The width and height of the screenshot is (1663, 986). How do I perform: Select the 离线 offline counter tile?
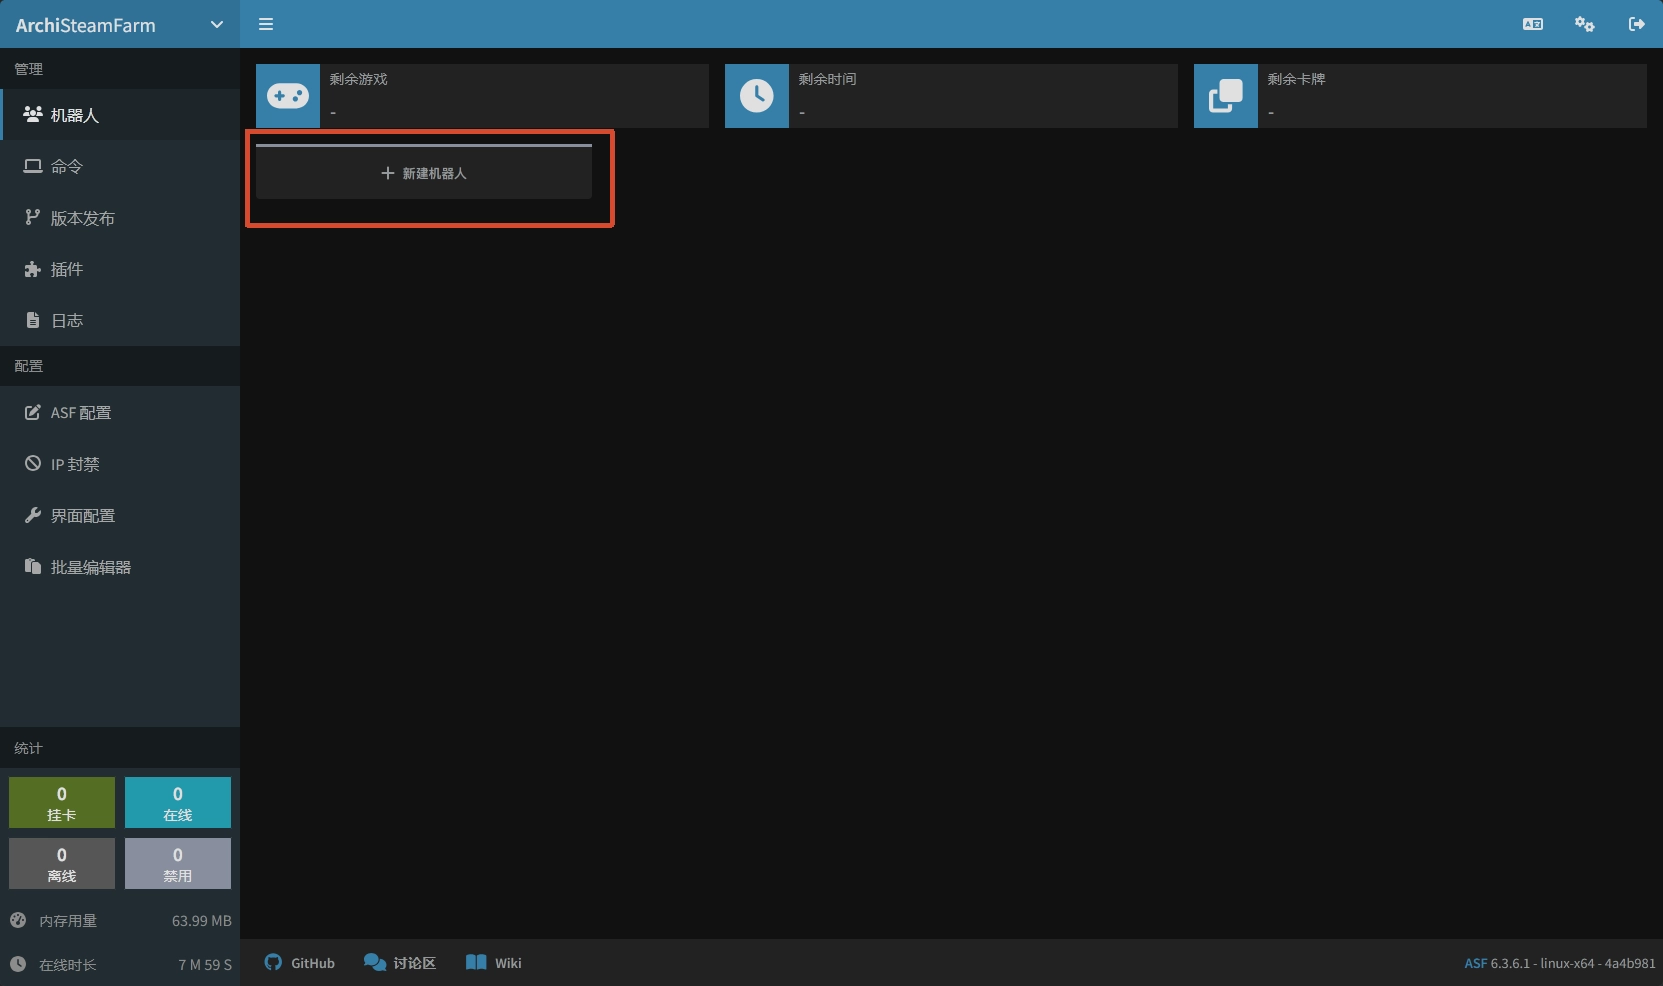click(x=62, y=864)
